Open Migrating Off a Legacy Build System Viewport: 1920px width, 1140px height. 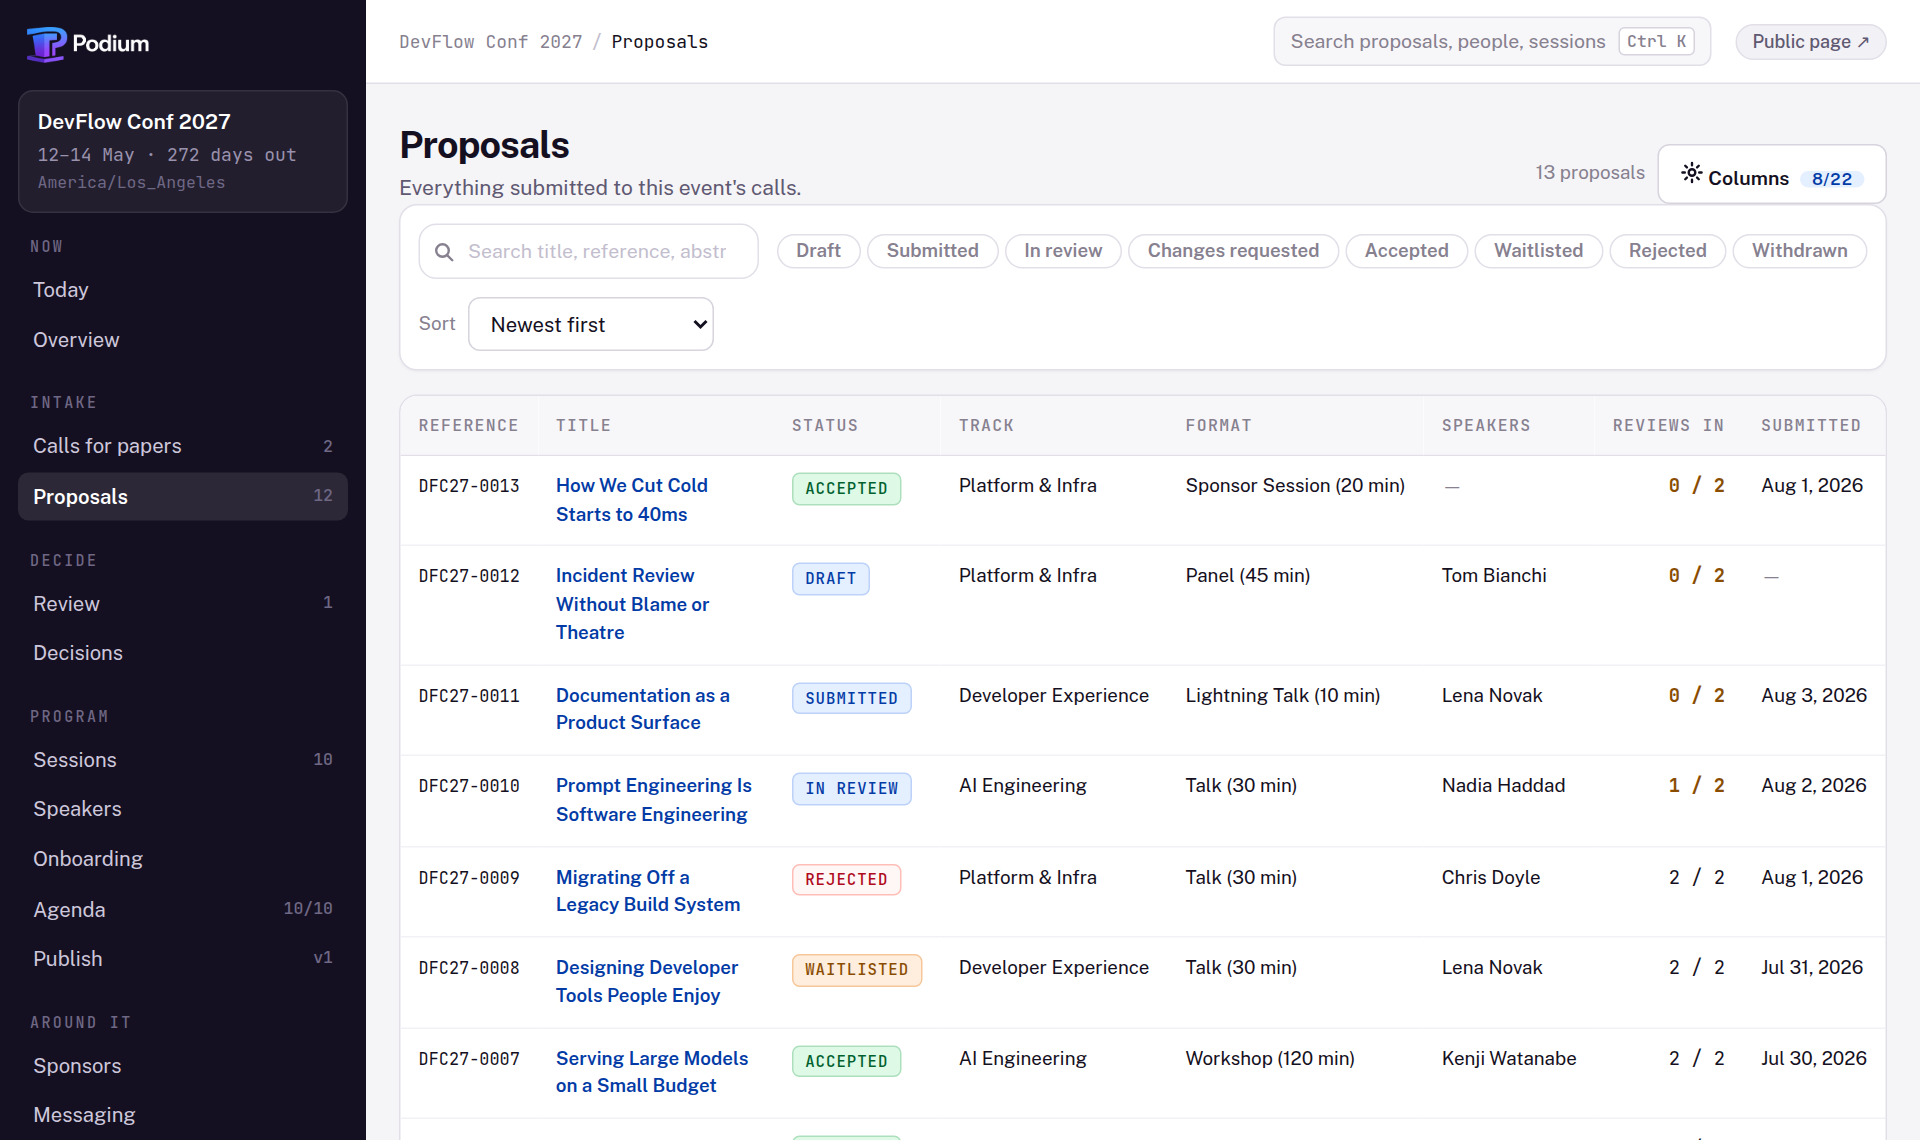(x=648, y=891)
